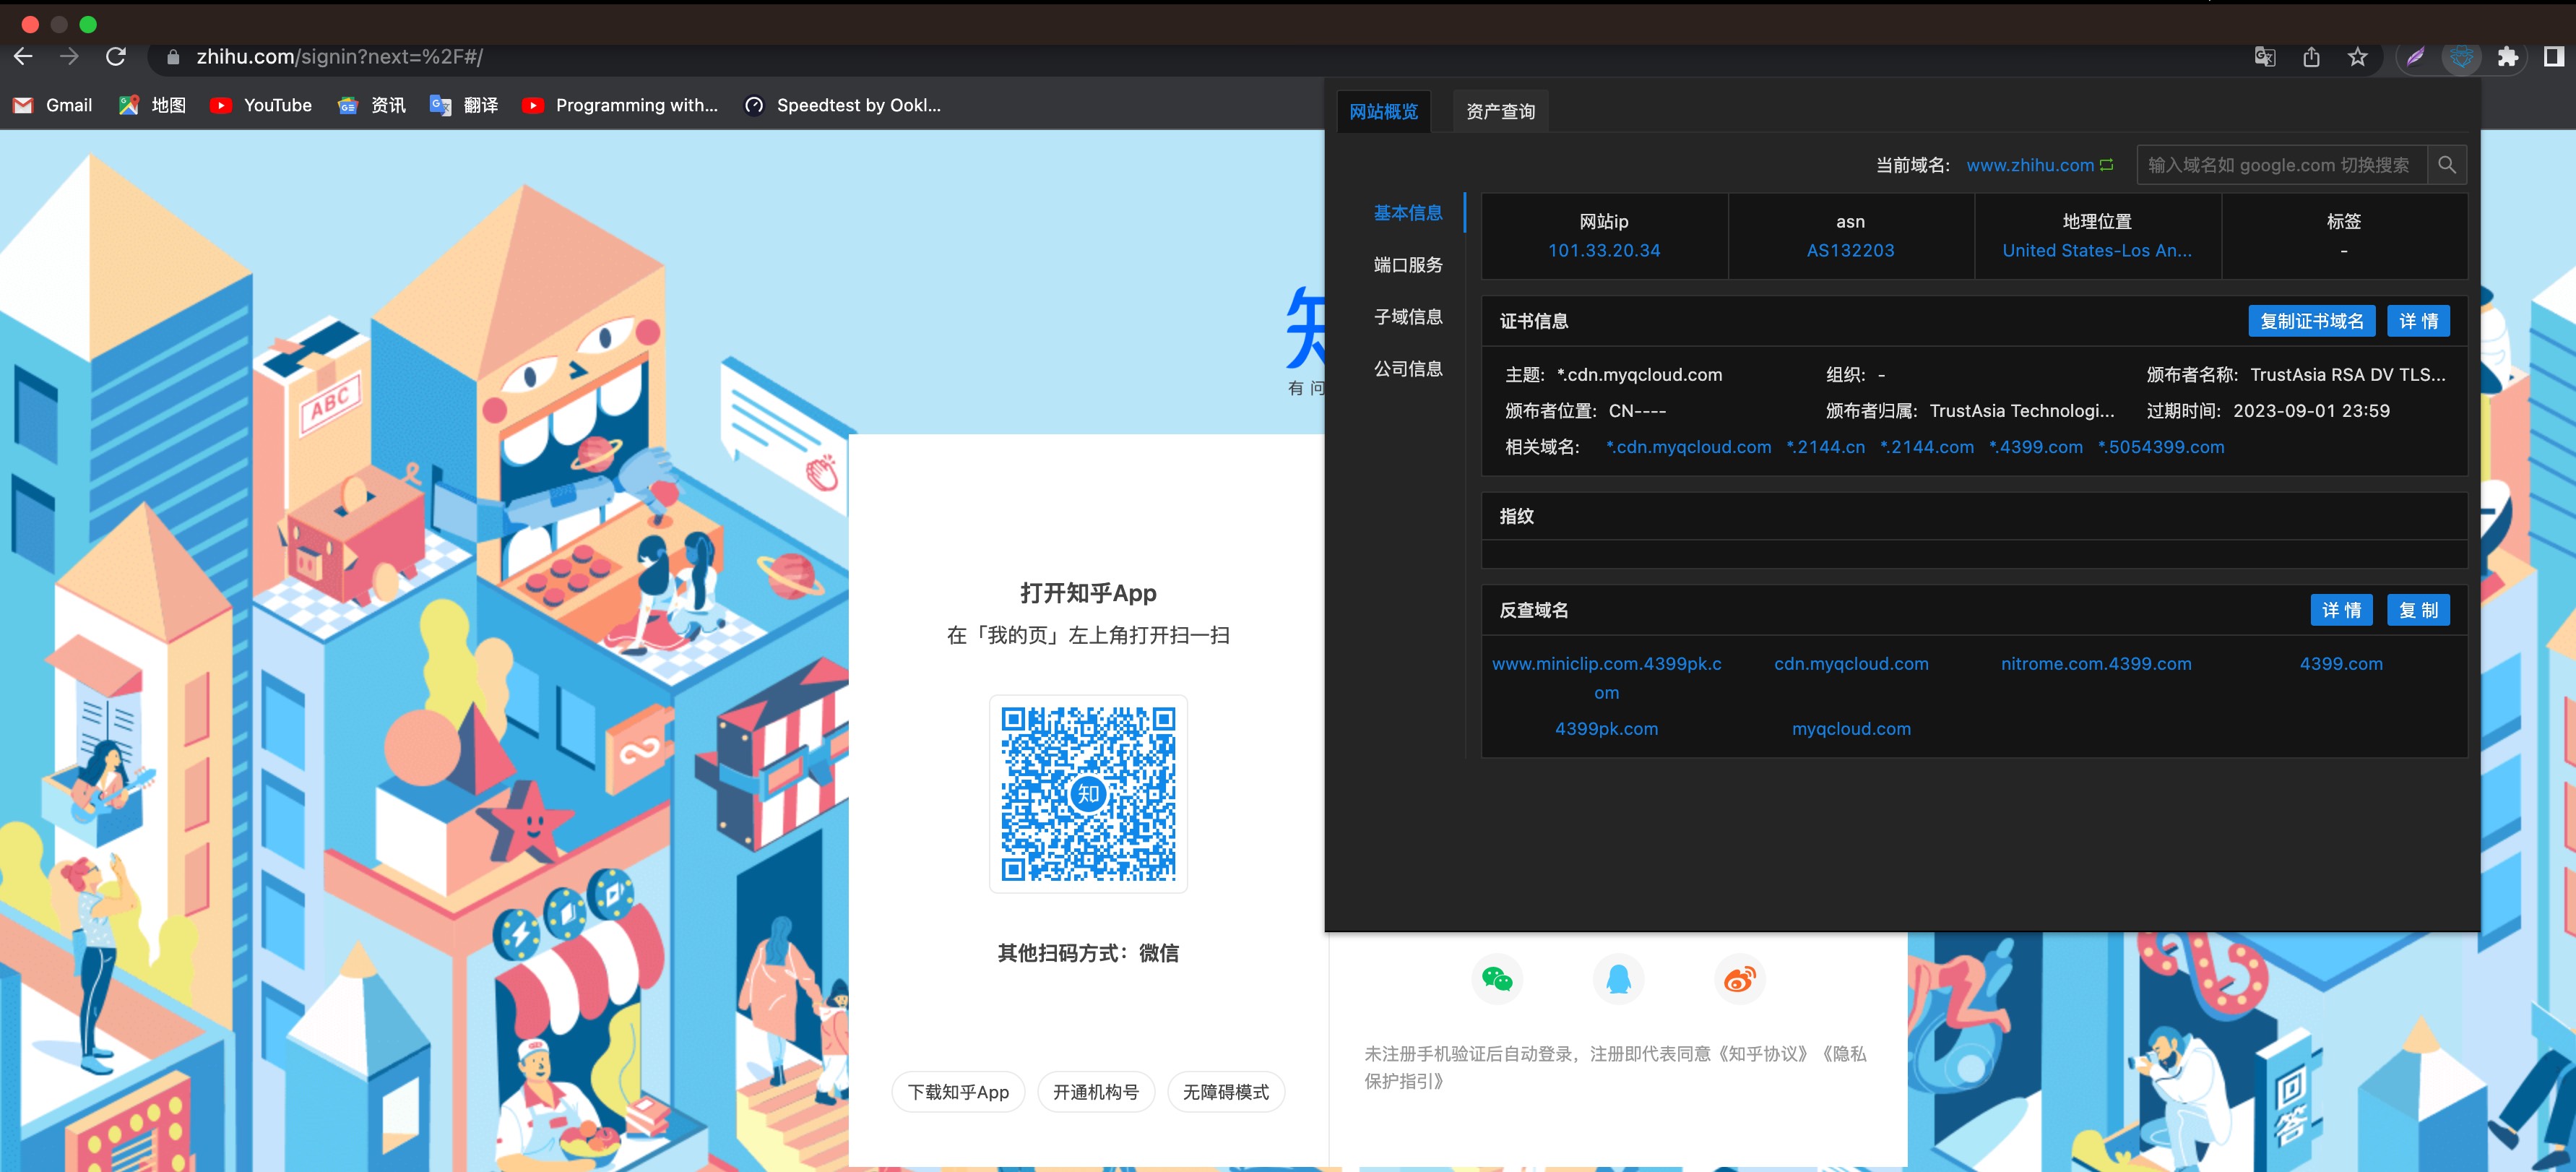Open the 端口服务 section
Viewport: 2576px width, 1172px height.
[1407, 265]
